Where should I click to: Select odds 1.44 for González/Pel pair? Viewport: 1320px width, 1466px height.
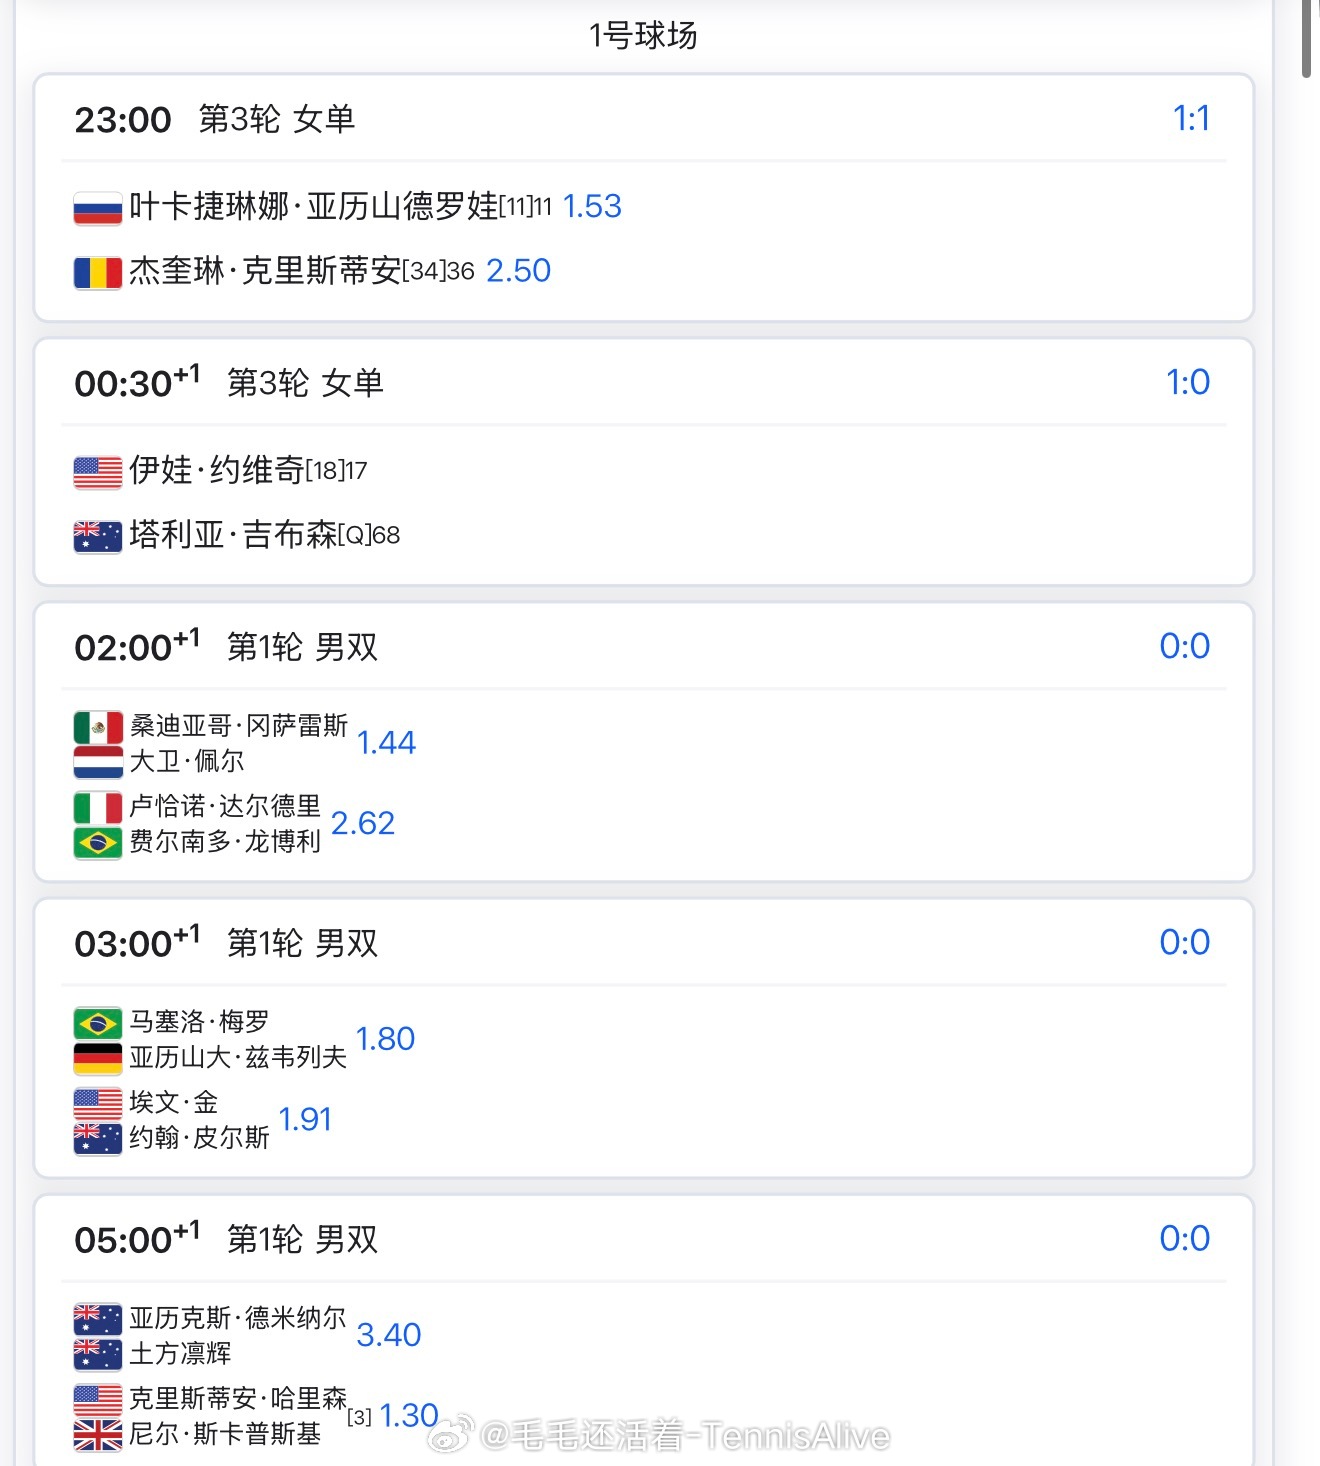tap(386, 743)
